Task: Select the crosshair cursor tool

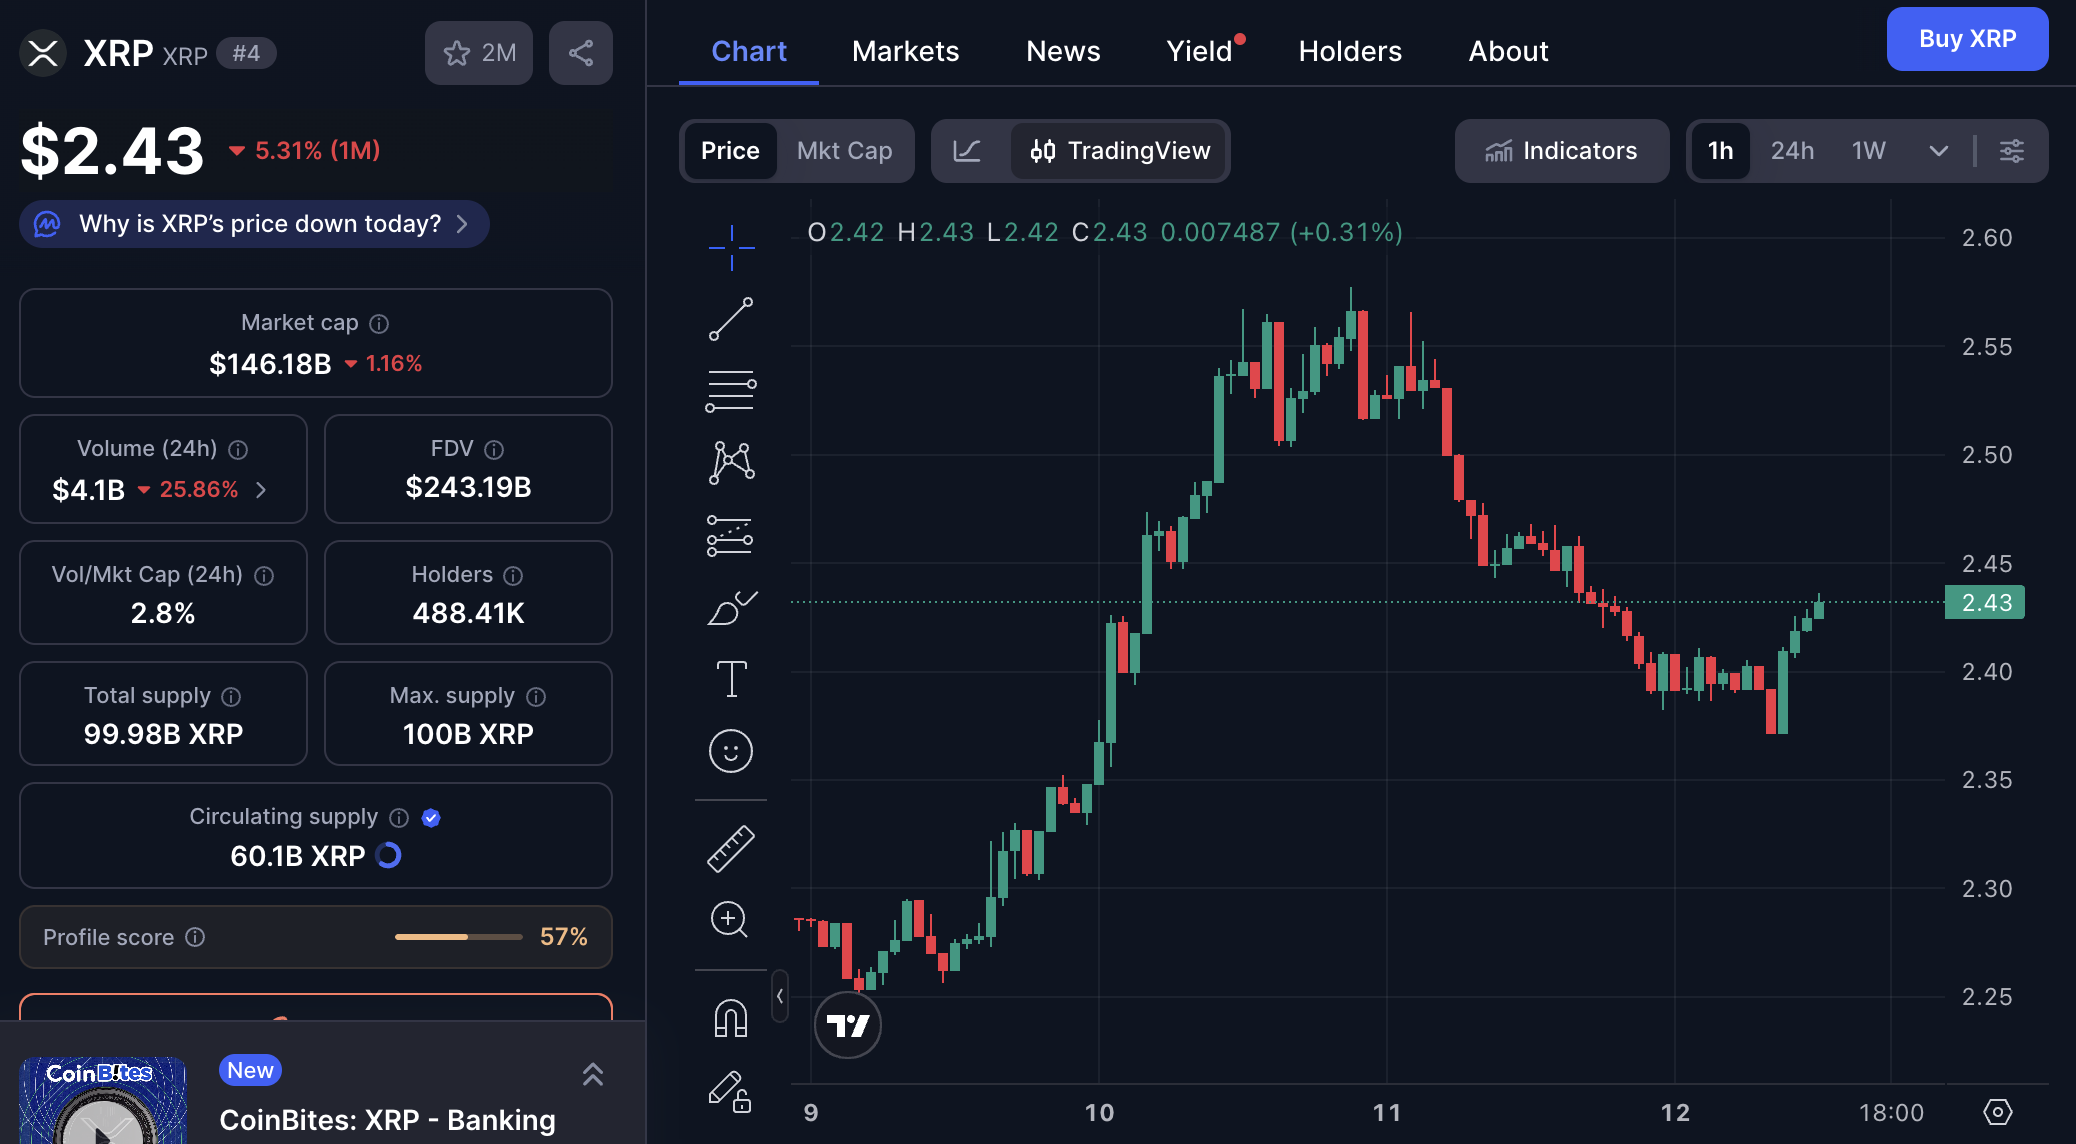Action: (731, 248)
